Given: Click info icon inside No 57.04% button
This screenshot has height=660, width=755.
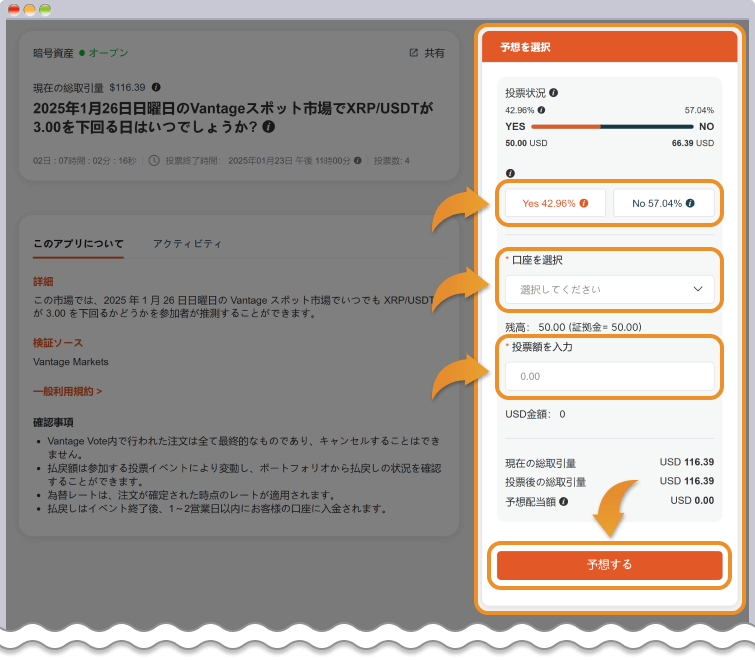Looking at the screenshot, I should tap(690, 203).
